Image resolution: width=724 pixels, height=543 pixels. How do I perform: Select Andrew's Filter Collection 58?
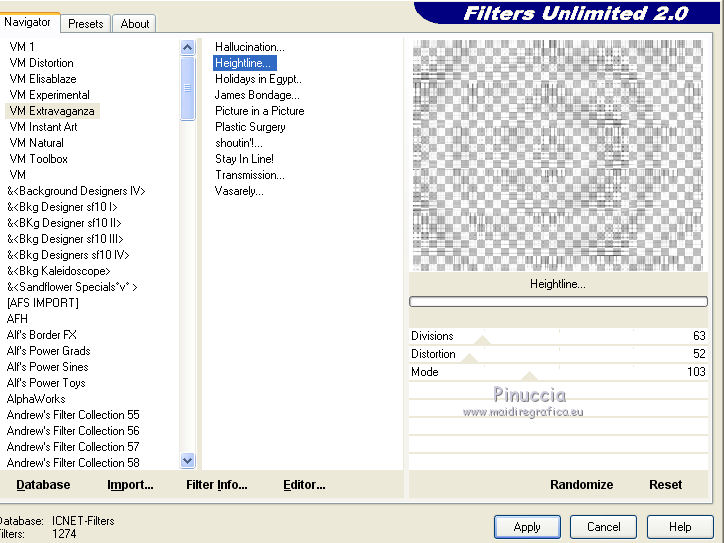coord(73,463)
